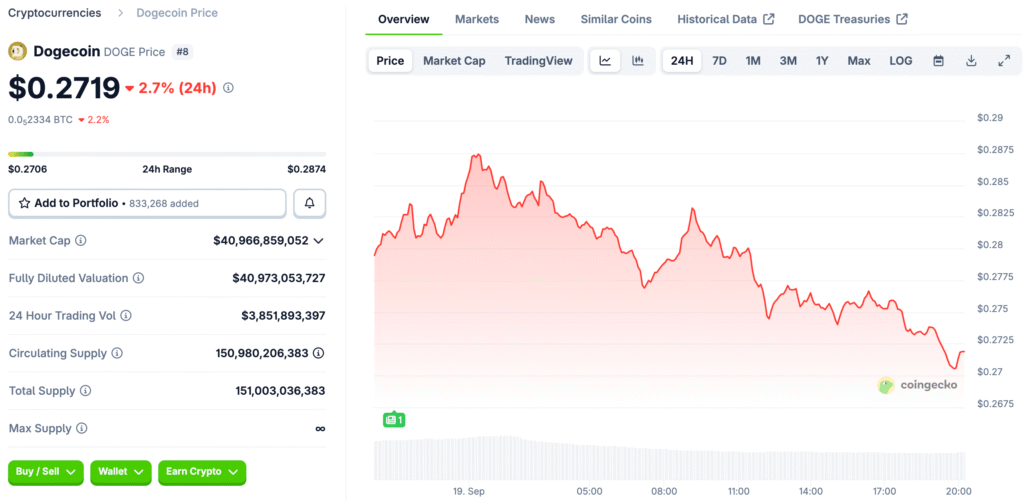Show Fully Diluted Valuation info icon
The height and width of the screenshot is (501, 1024).
pos(138,278)
